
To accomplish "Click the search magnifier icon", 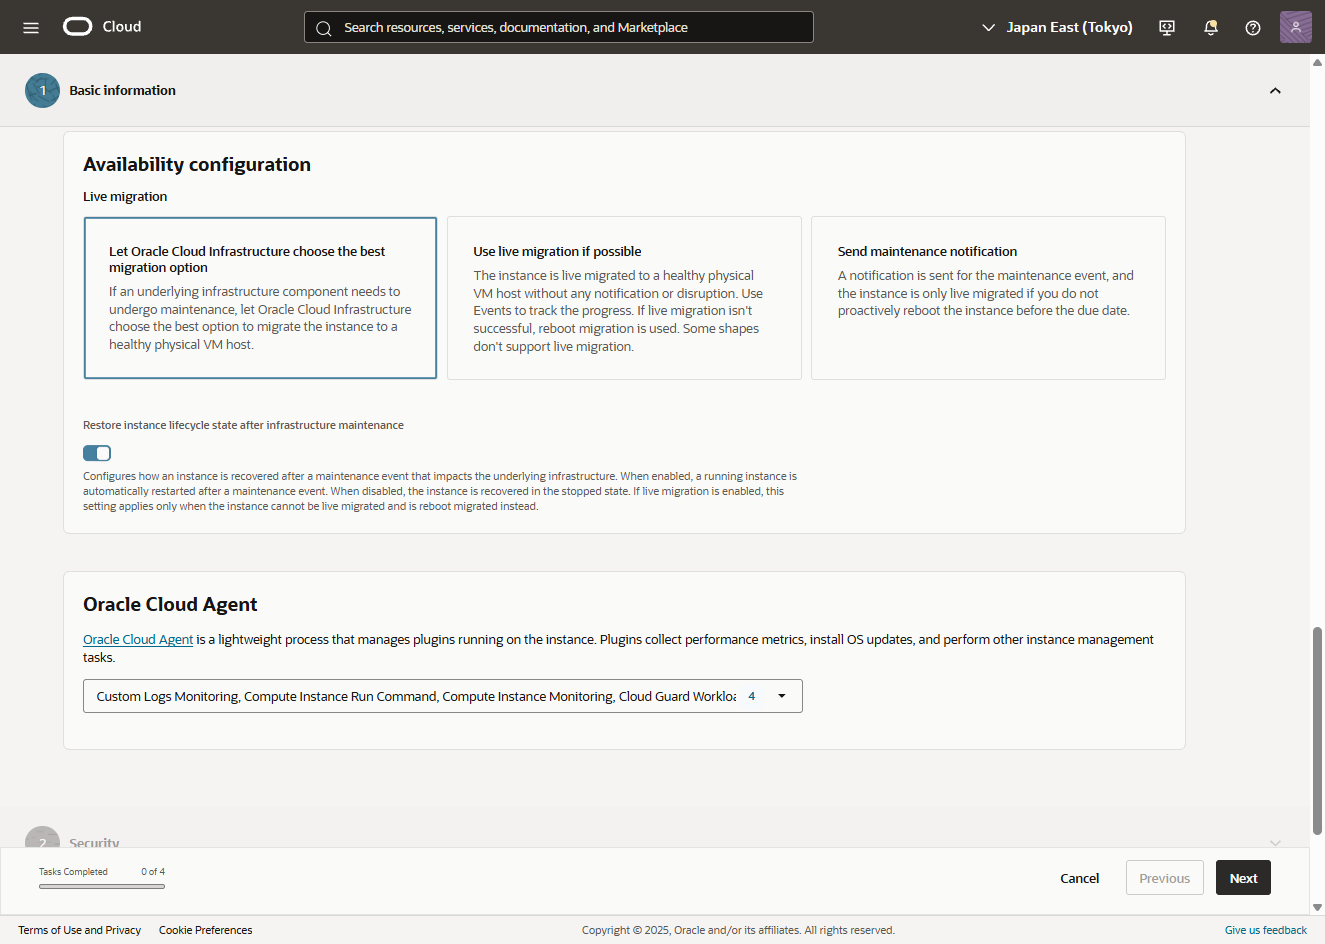I will coord(324,28).
